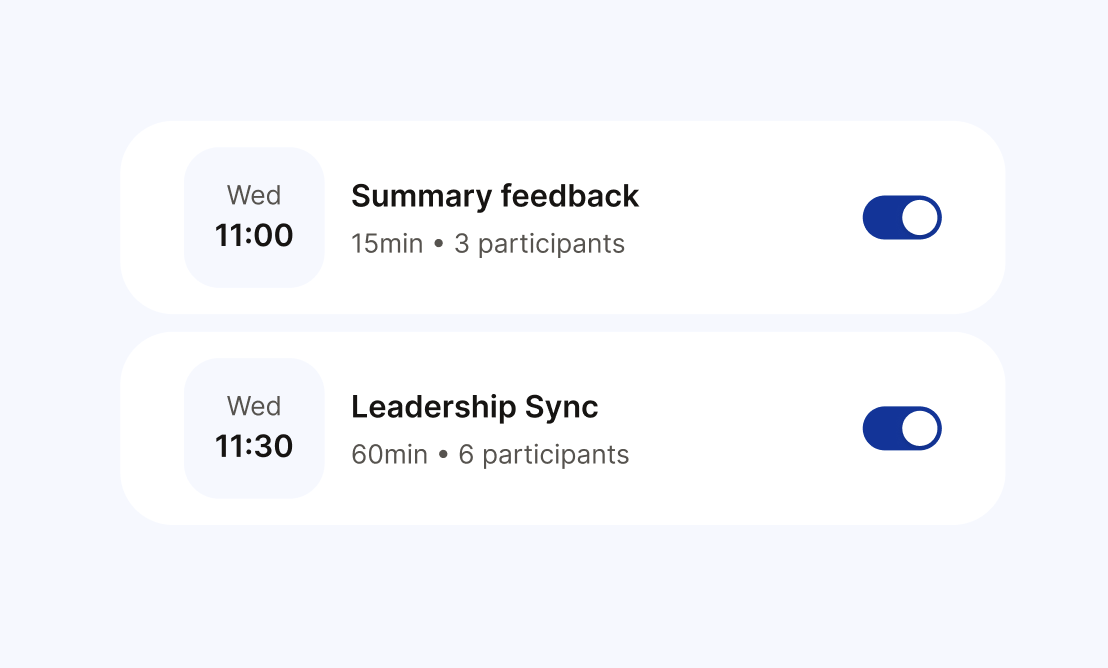This screenshot has width=1108, height=668.
Task: Click the 6 participants label
Action: coord(545,454)
